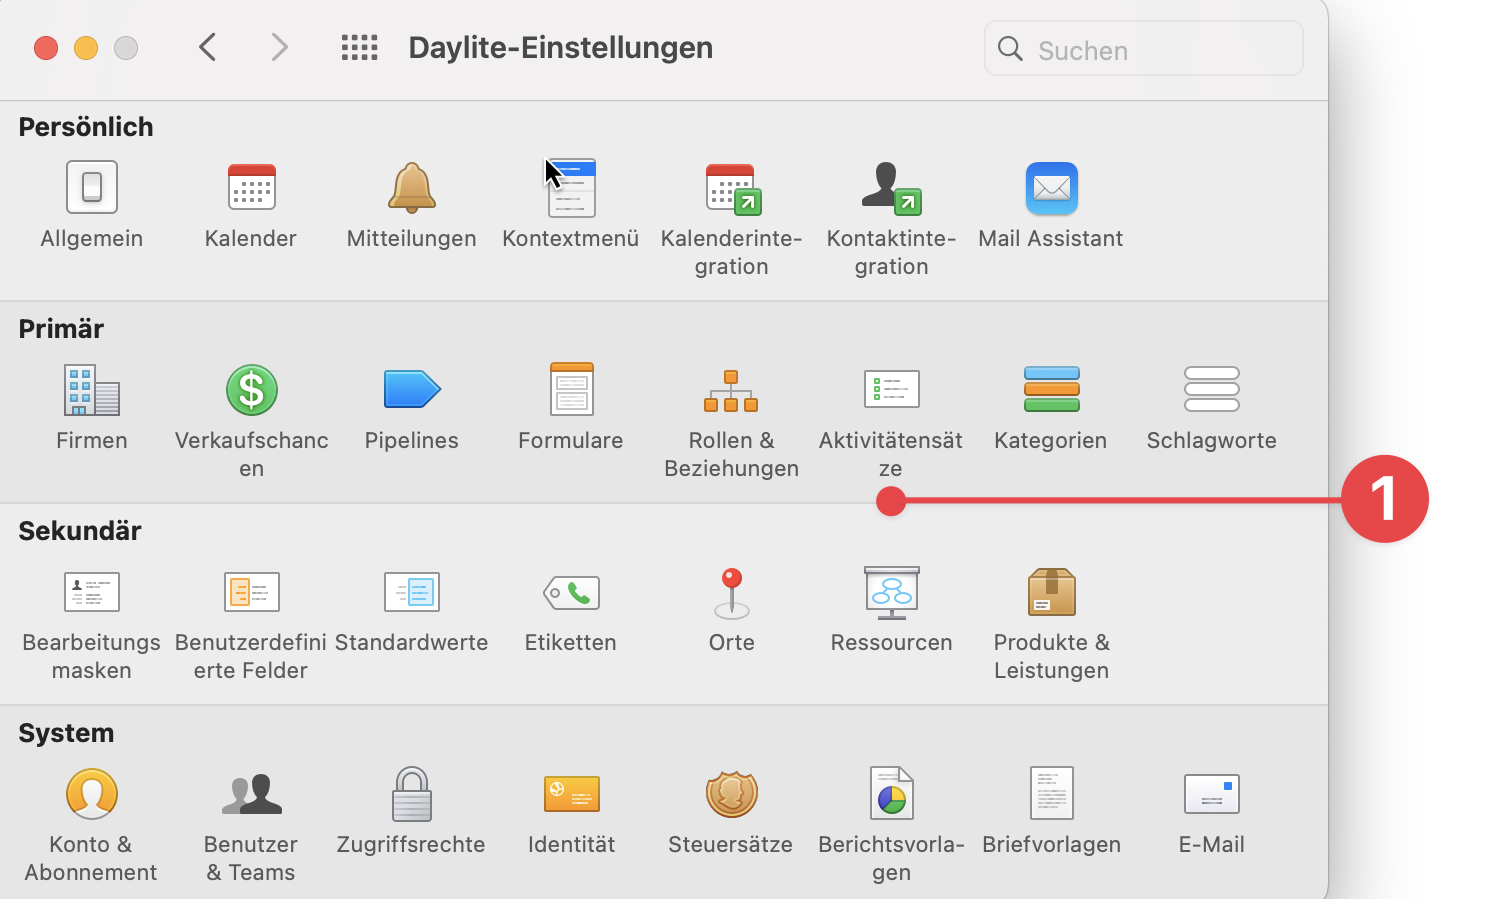Select the Pipelines arrow icon

pos(411,390)
